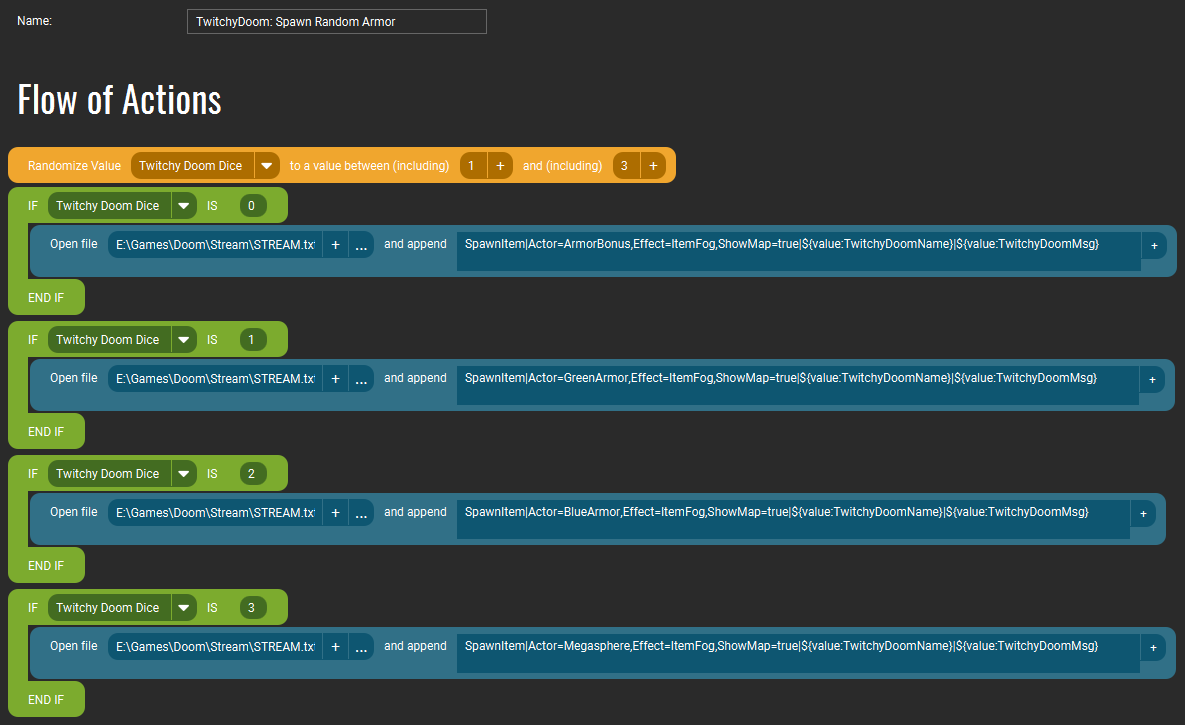The height and width of the screenshot is (725, 1185).
Task: Edit the maximum value field 3
Action: [x=626, y=166]
